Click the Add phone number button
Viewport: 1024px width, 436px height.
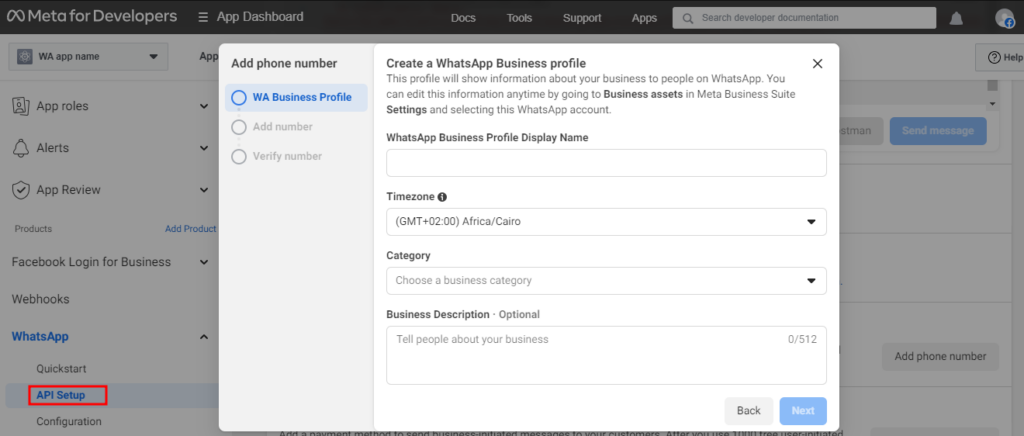(940, 356)
